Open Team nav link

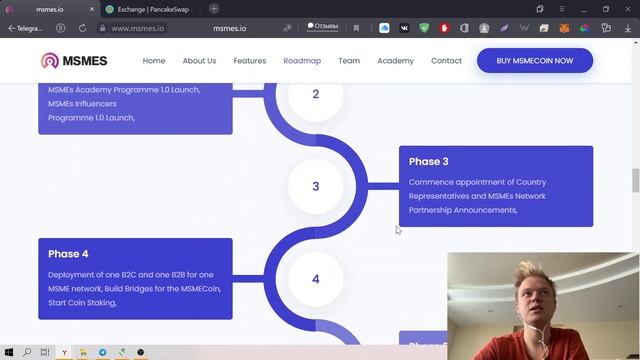349,61
